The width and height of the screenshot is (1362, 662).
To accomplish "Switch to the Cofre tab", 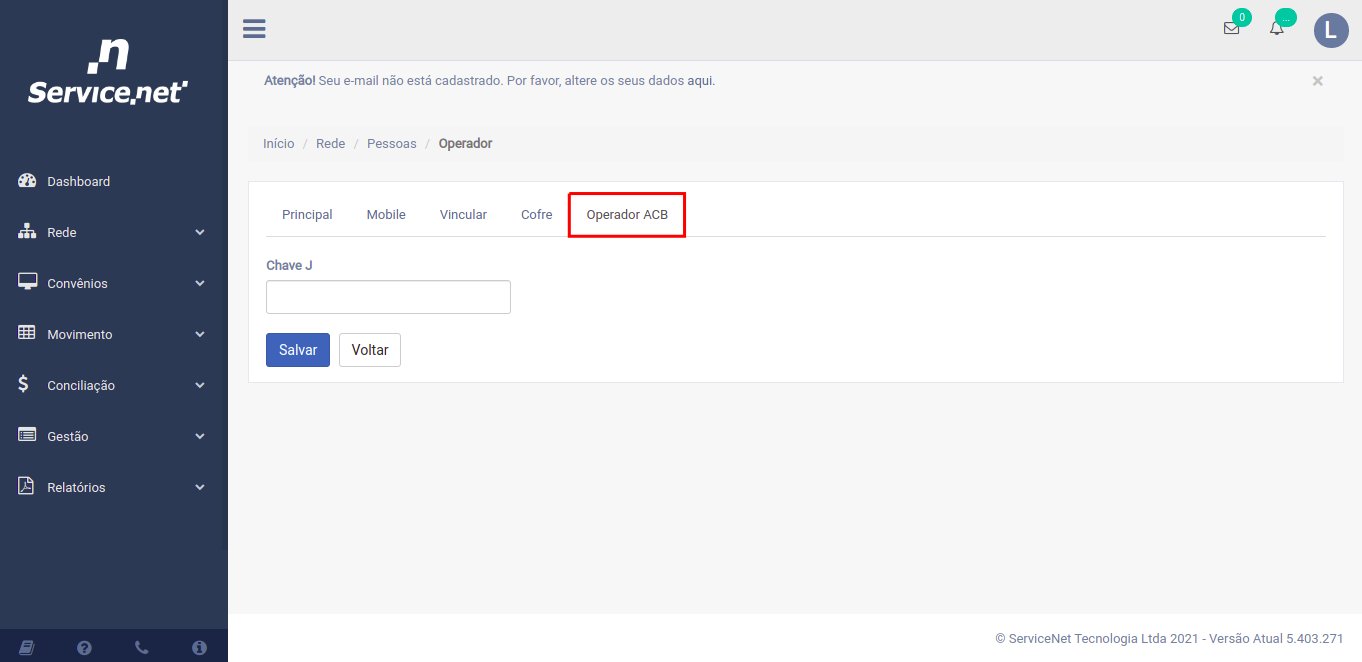I will (536, 214).
